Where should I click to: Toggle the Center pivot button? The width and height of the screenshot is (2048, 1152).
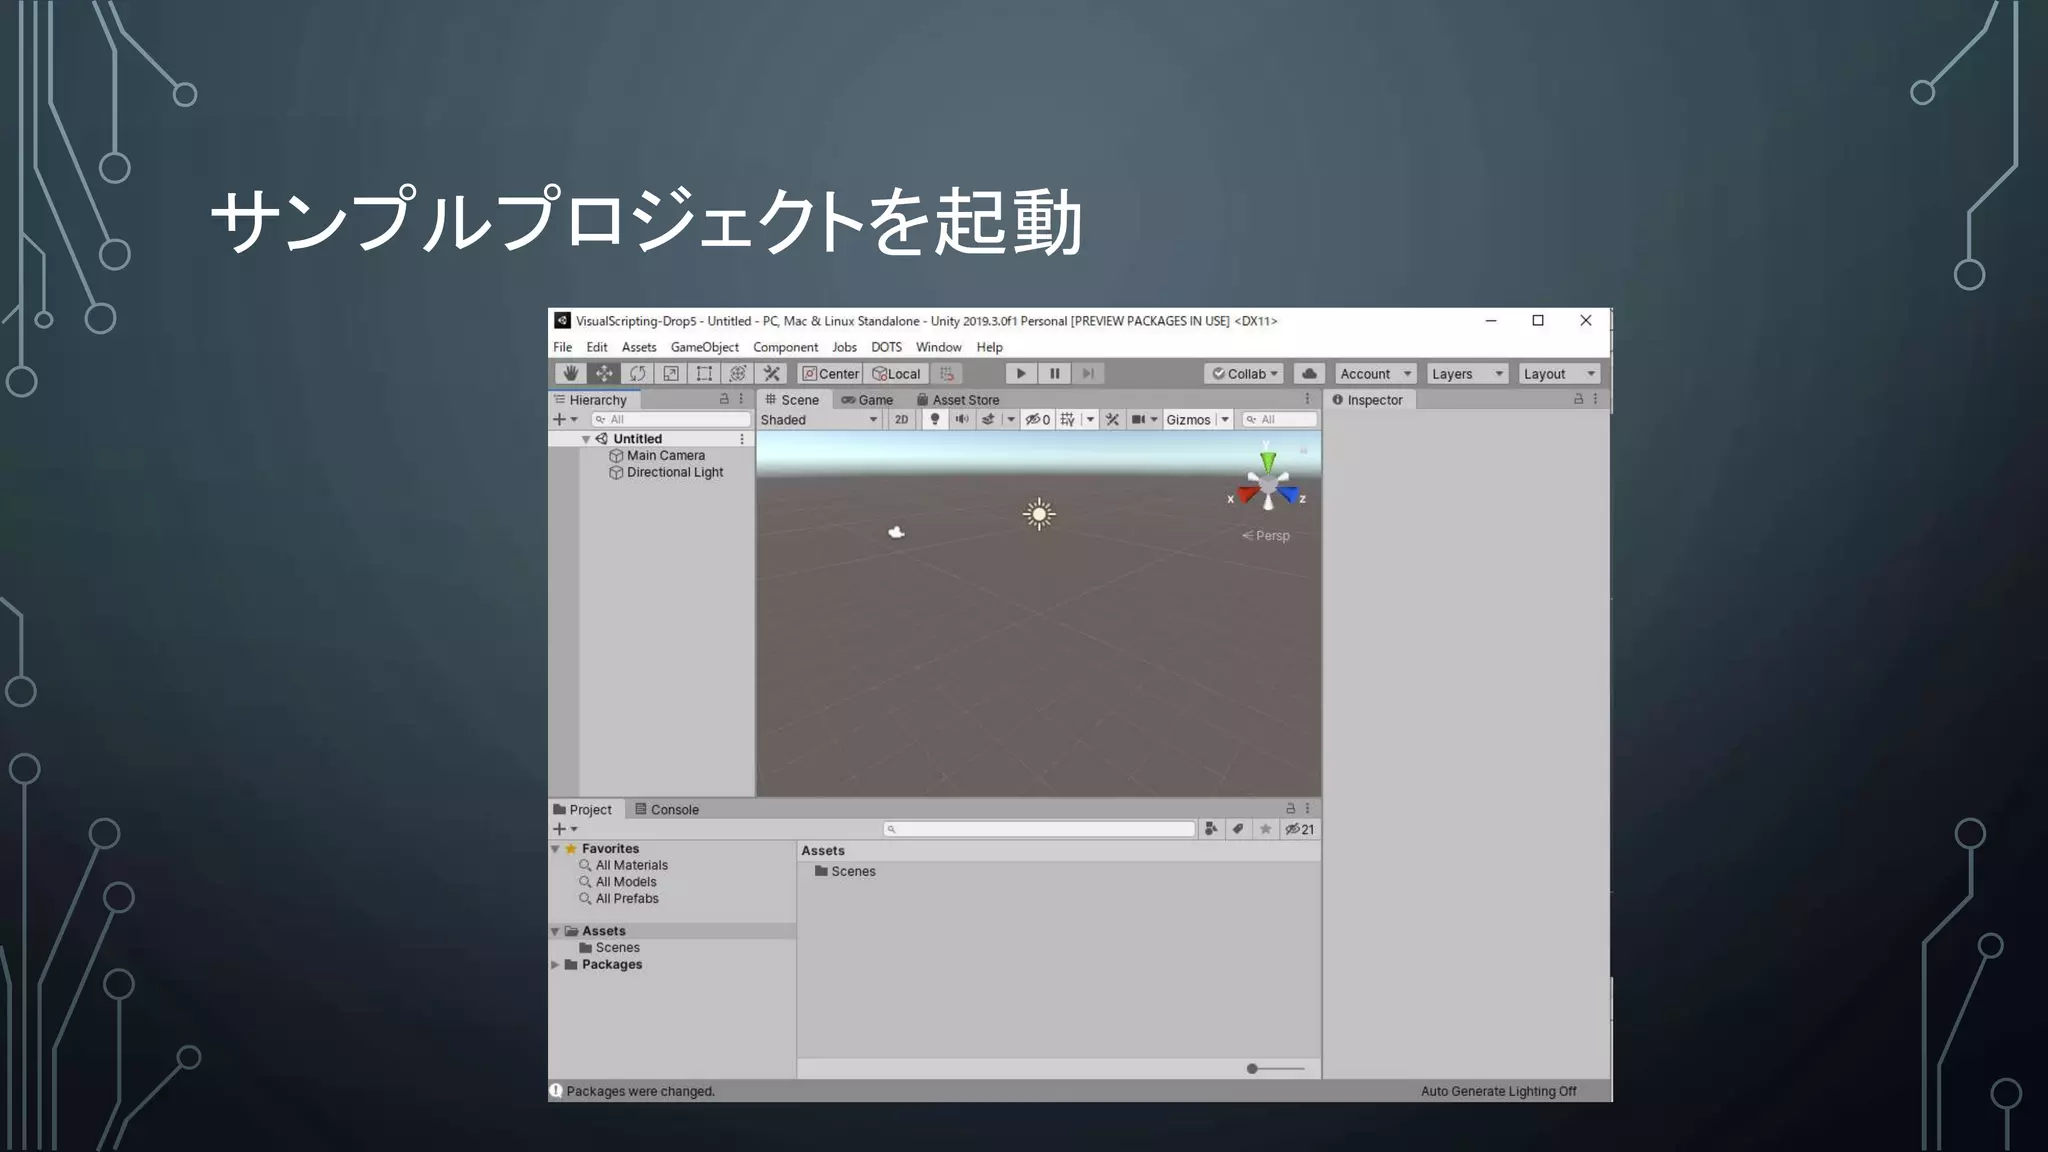[830, 374]
